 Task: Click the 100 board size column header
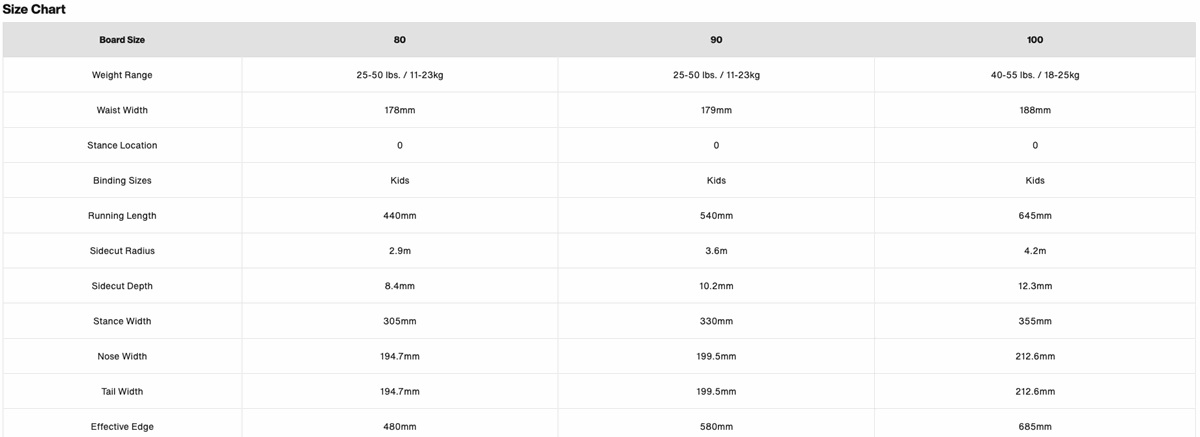pos(1035,40)
